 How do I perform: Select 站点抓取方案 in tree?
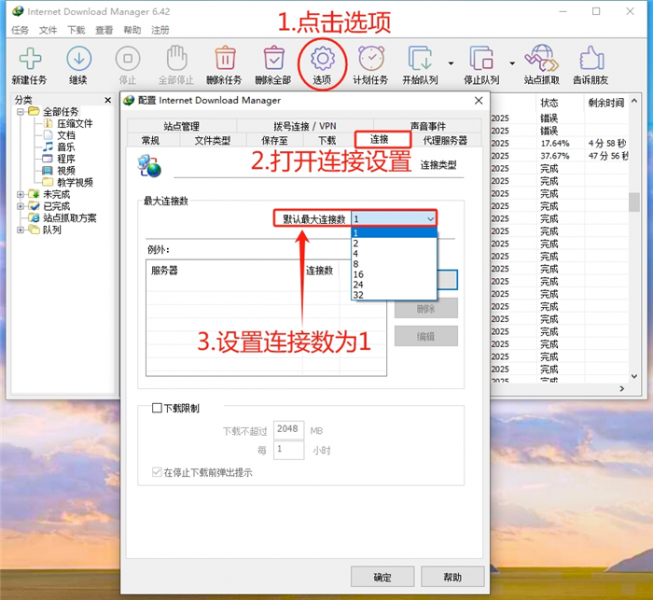(x=70, y=218)
